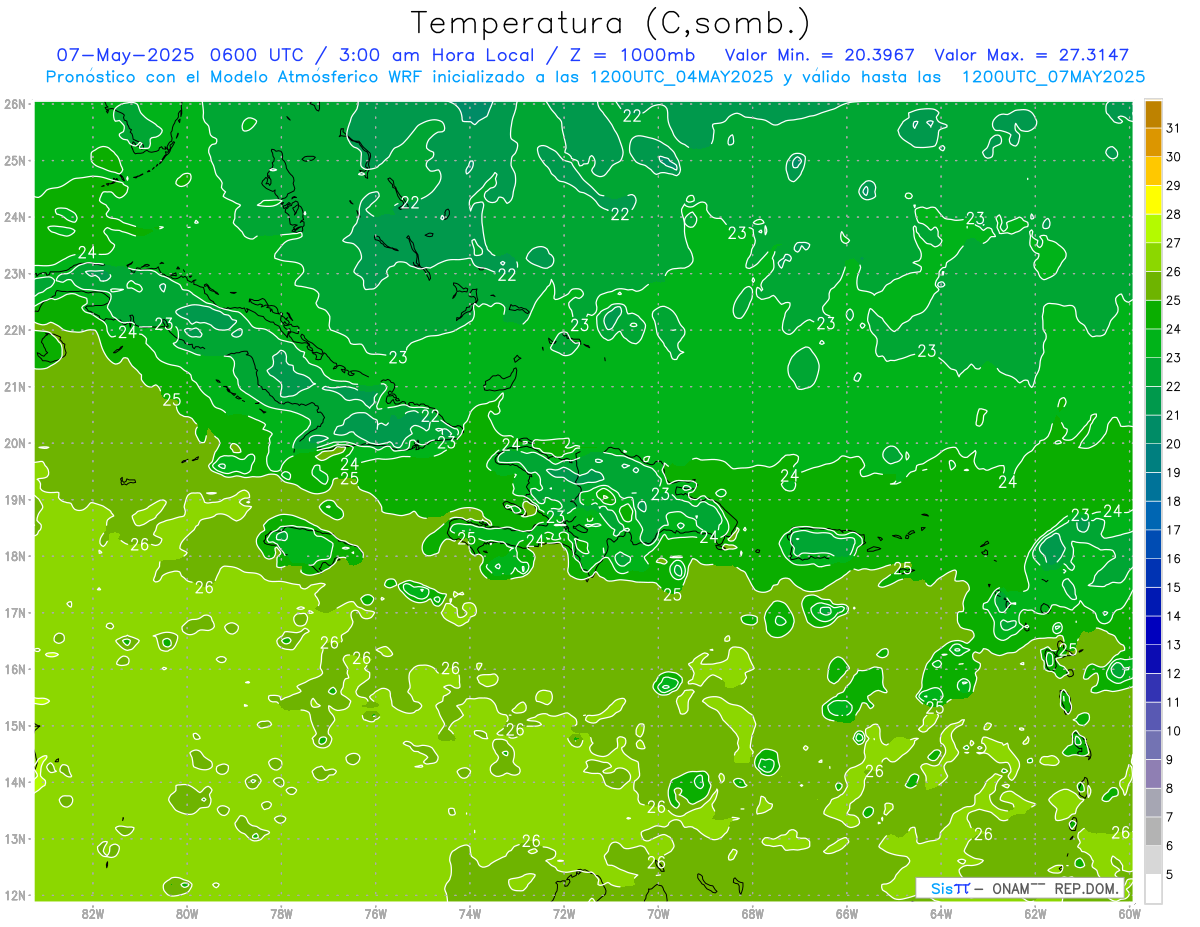Click the latitude axis label "22N"
Image resolution: width=1200 pixels, height=927 pixels.
point(15,330)
